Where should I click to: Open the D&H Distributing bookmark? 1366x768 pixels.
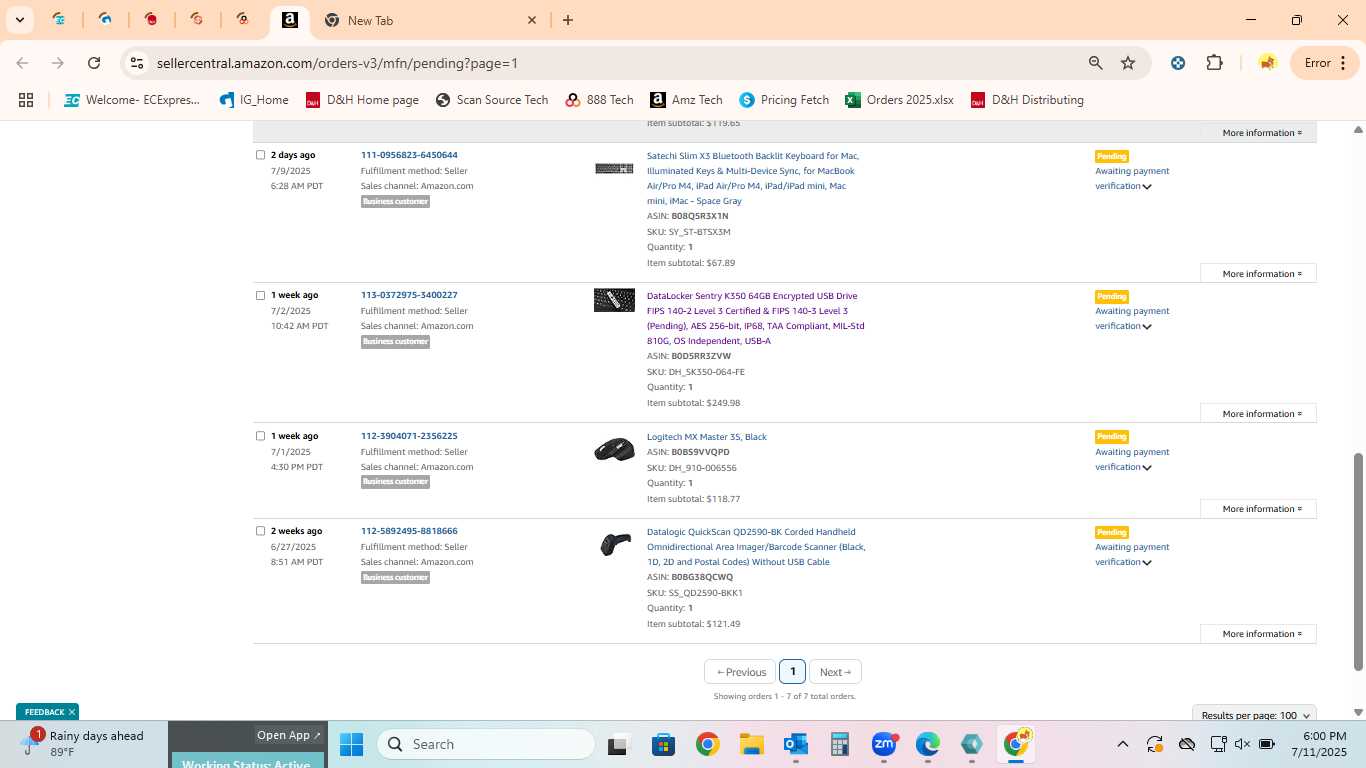[x=1027, y=100]
